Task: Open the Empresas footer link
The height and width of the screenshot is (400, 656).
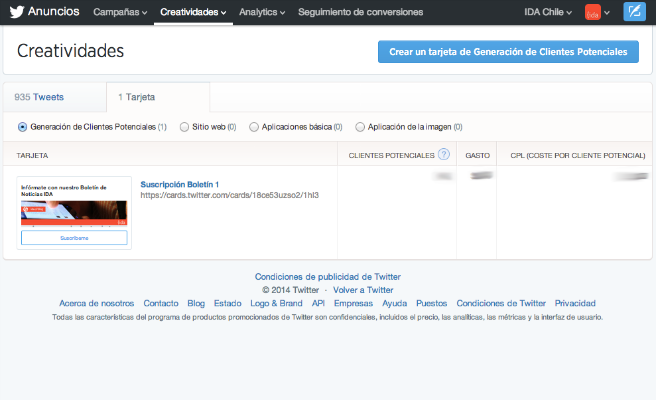Action: 353,303
